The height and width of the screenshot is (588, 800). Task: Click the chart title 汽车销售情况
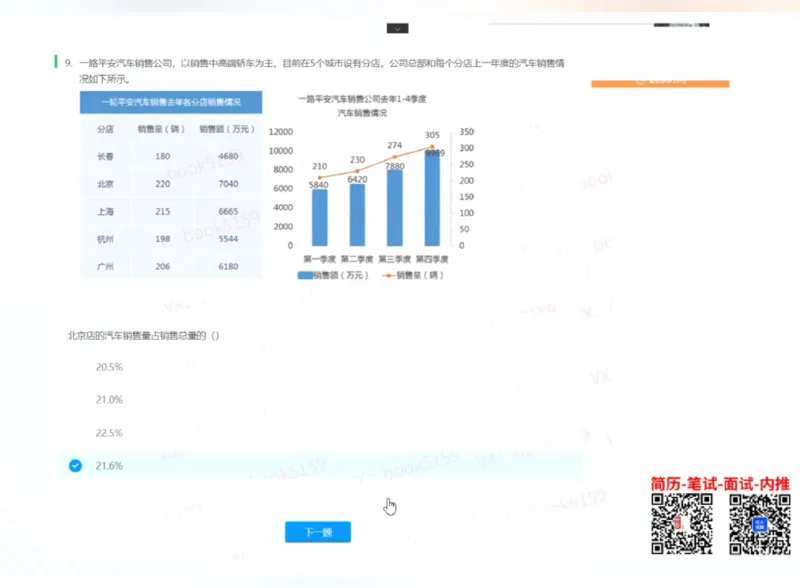[363, 112]
